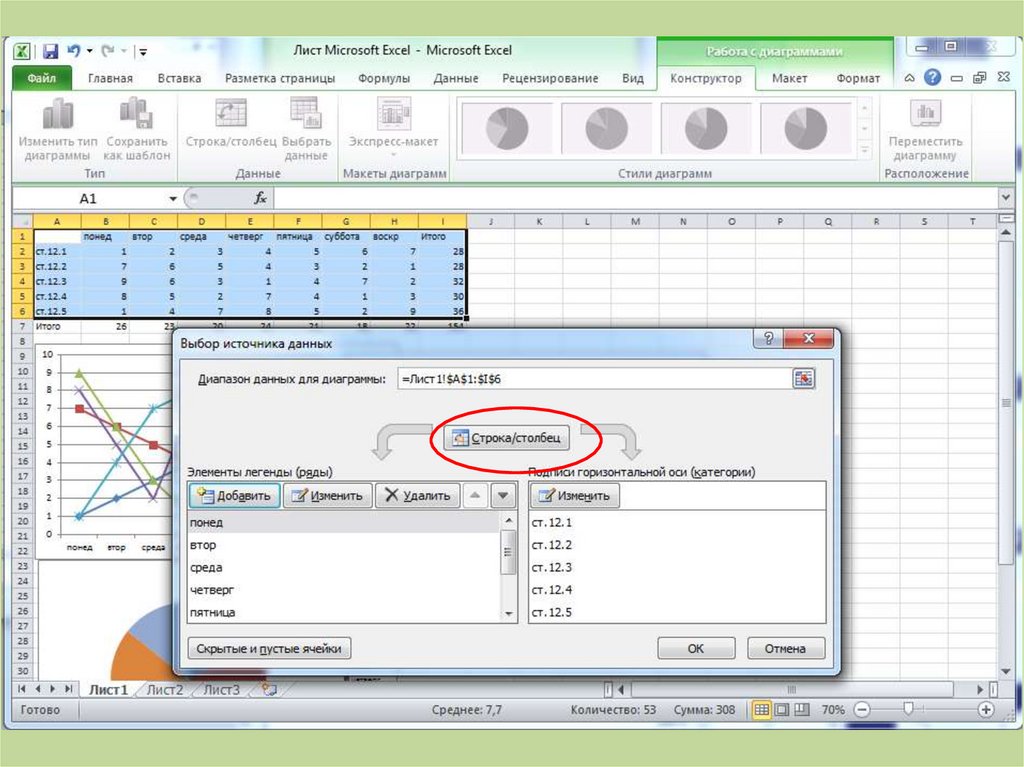The image size is (1024, 767).
Task: Open the Файл tab
Action: (x=42, y=78)
